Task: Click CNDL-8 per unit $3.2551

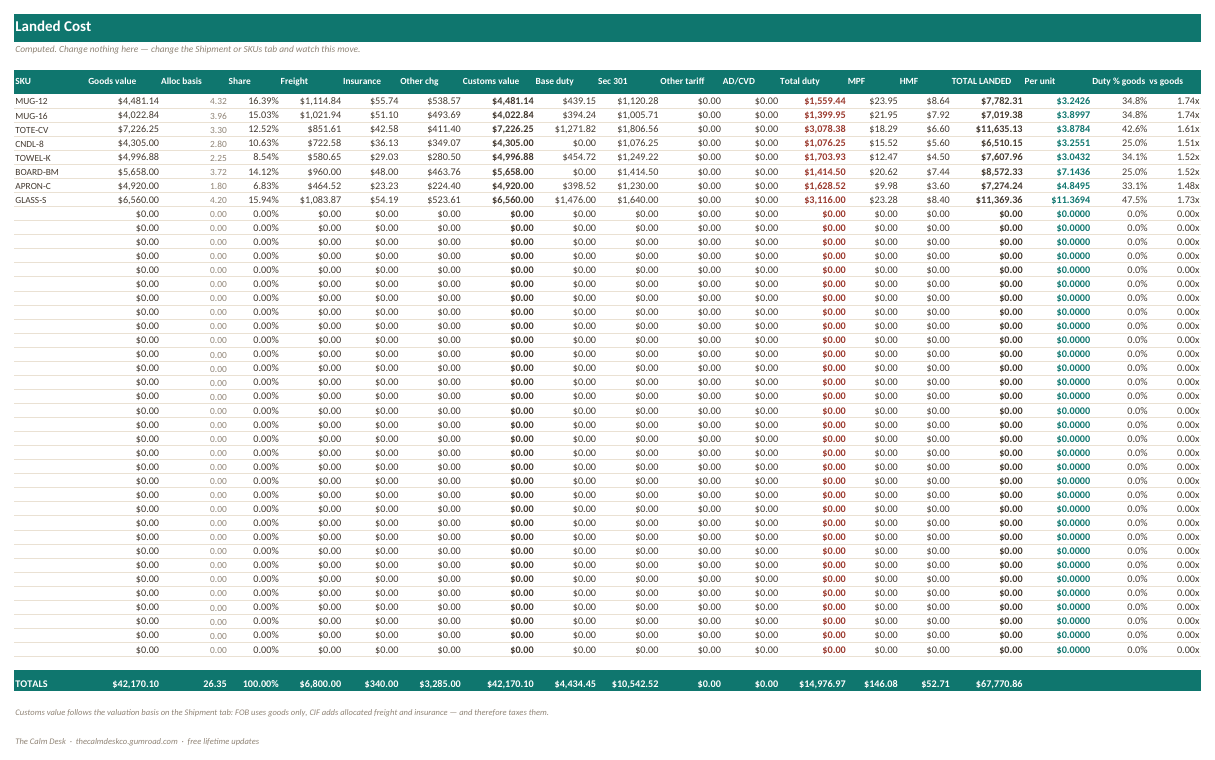Action: (x=1072, y=143)
